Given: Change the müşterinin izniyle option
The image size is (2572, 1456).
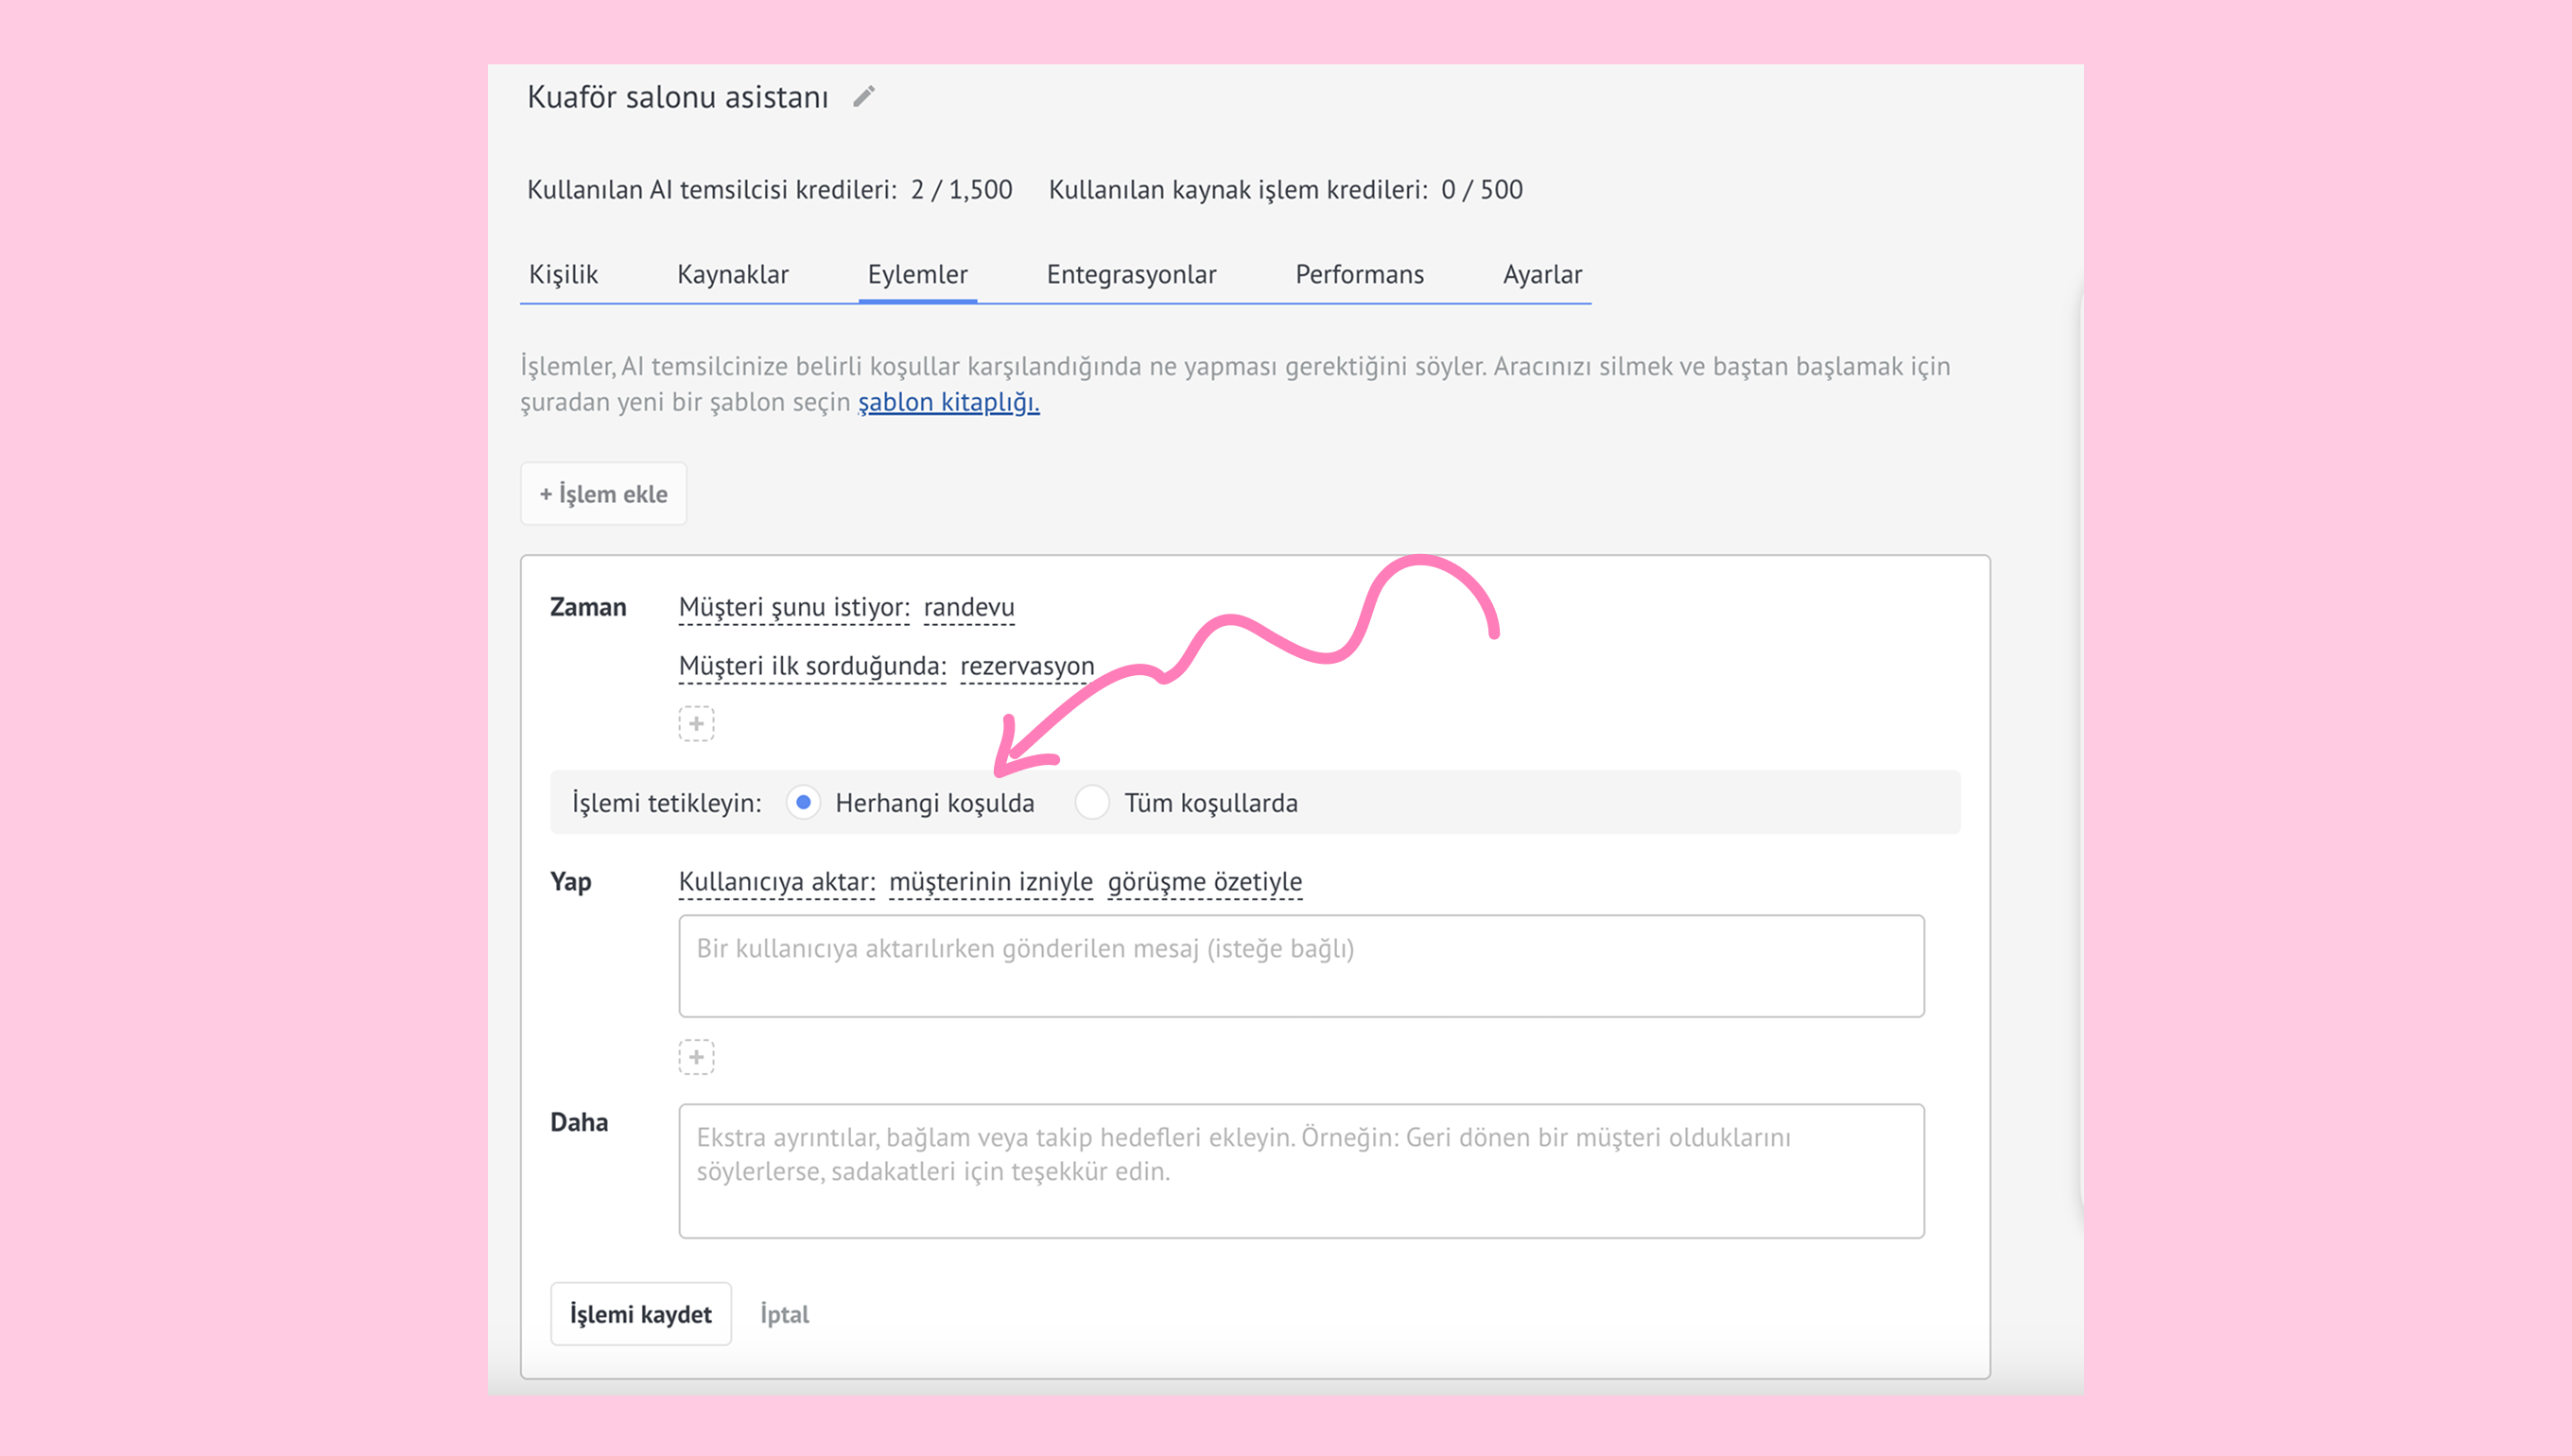Looking at the screenshot, I should pyautogui.click(x=990, y=882).
